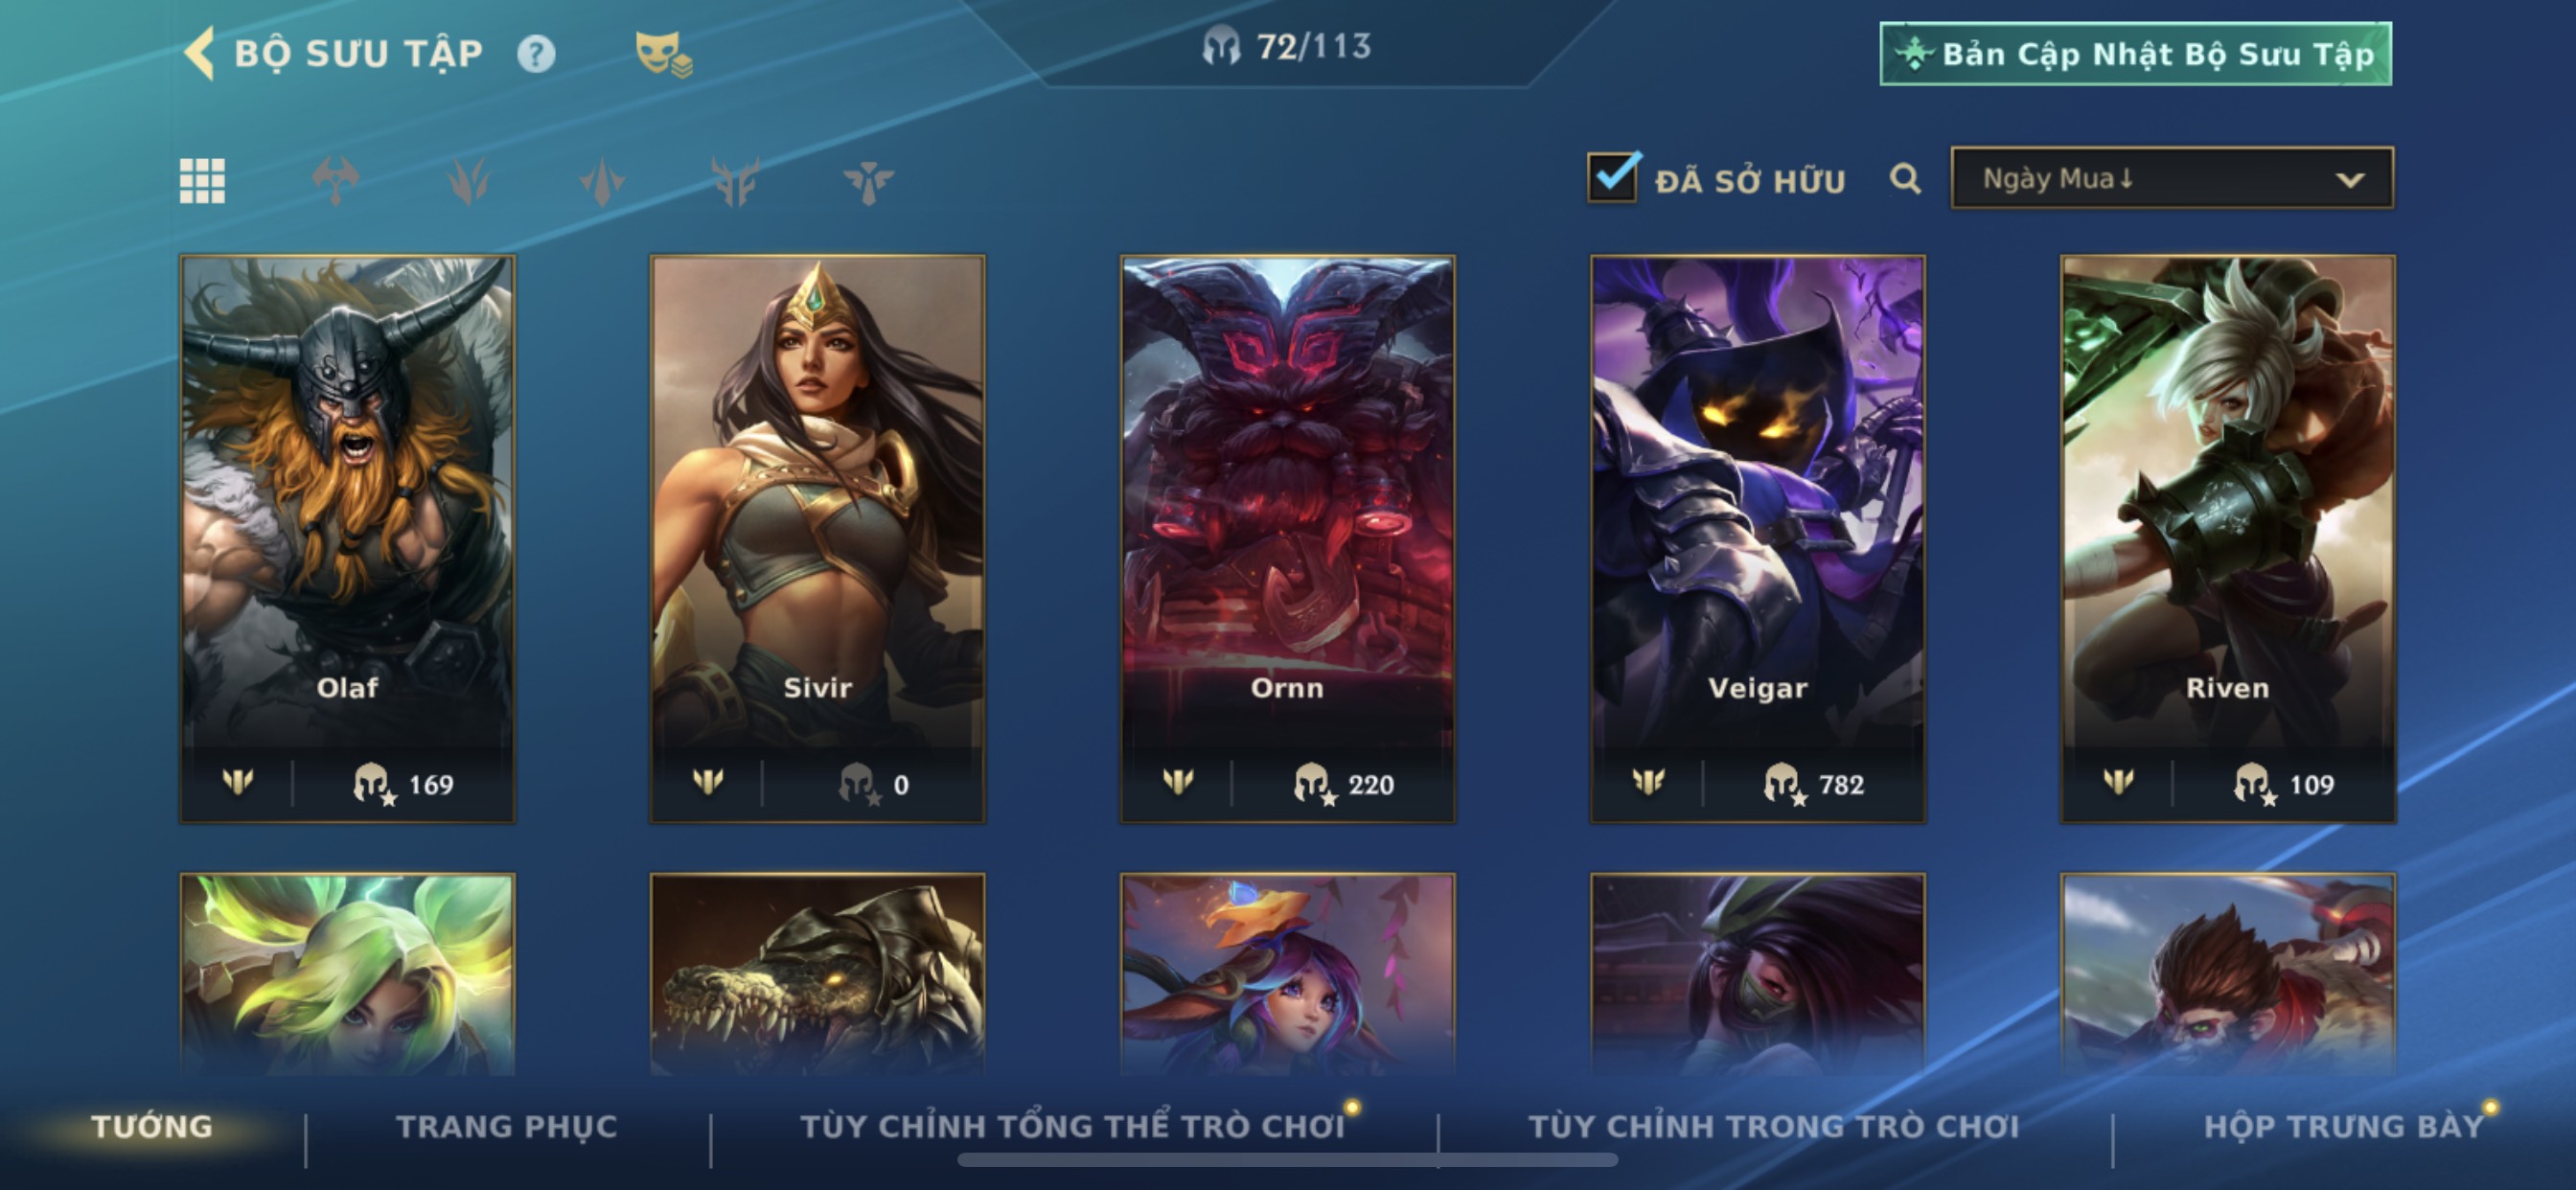Filter champions by the third role icon
Viewport: 2576px width, 1190px height.
tap(602, 181)
